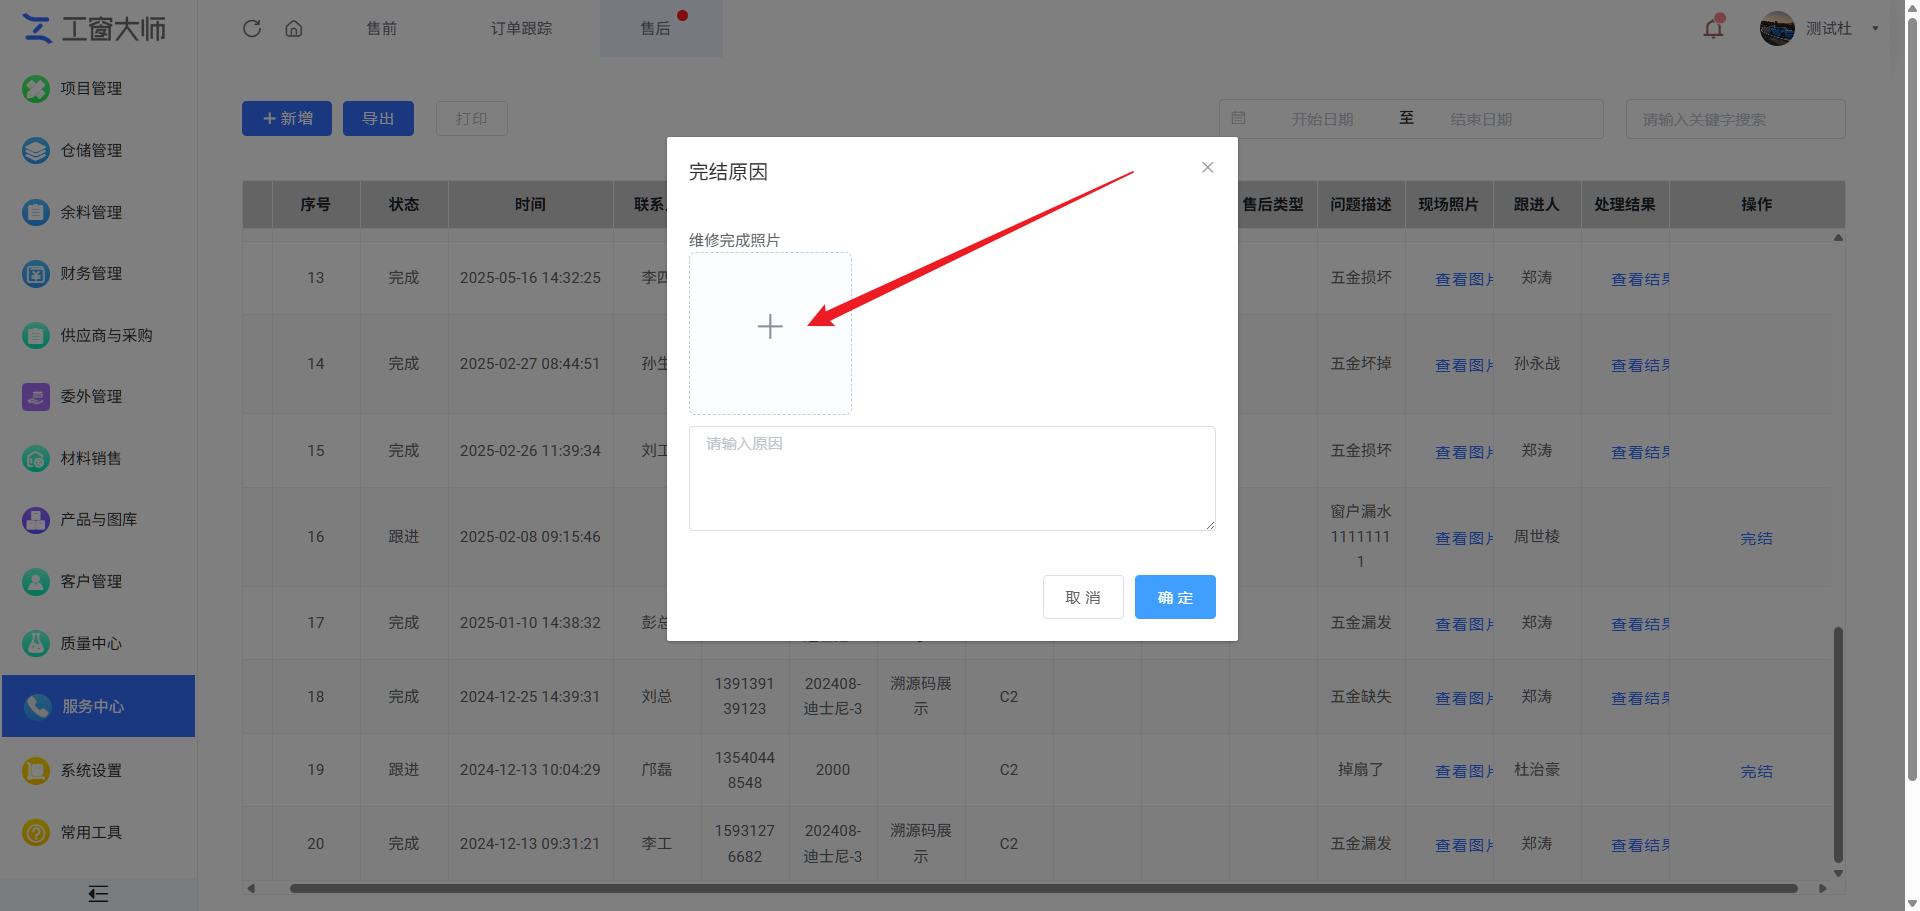Open notifications bell icon

pos(1713,28)
